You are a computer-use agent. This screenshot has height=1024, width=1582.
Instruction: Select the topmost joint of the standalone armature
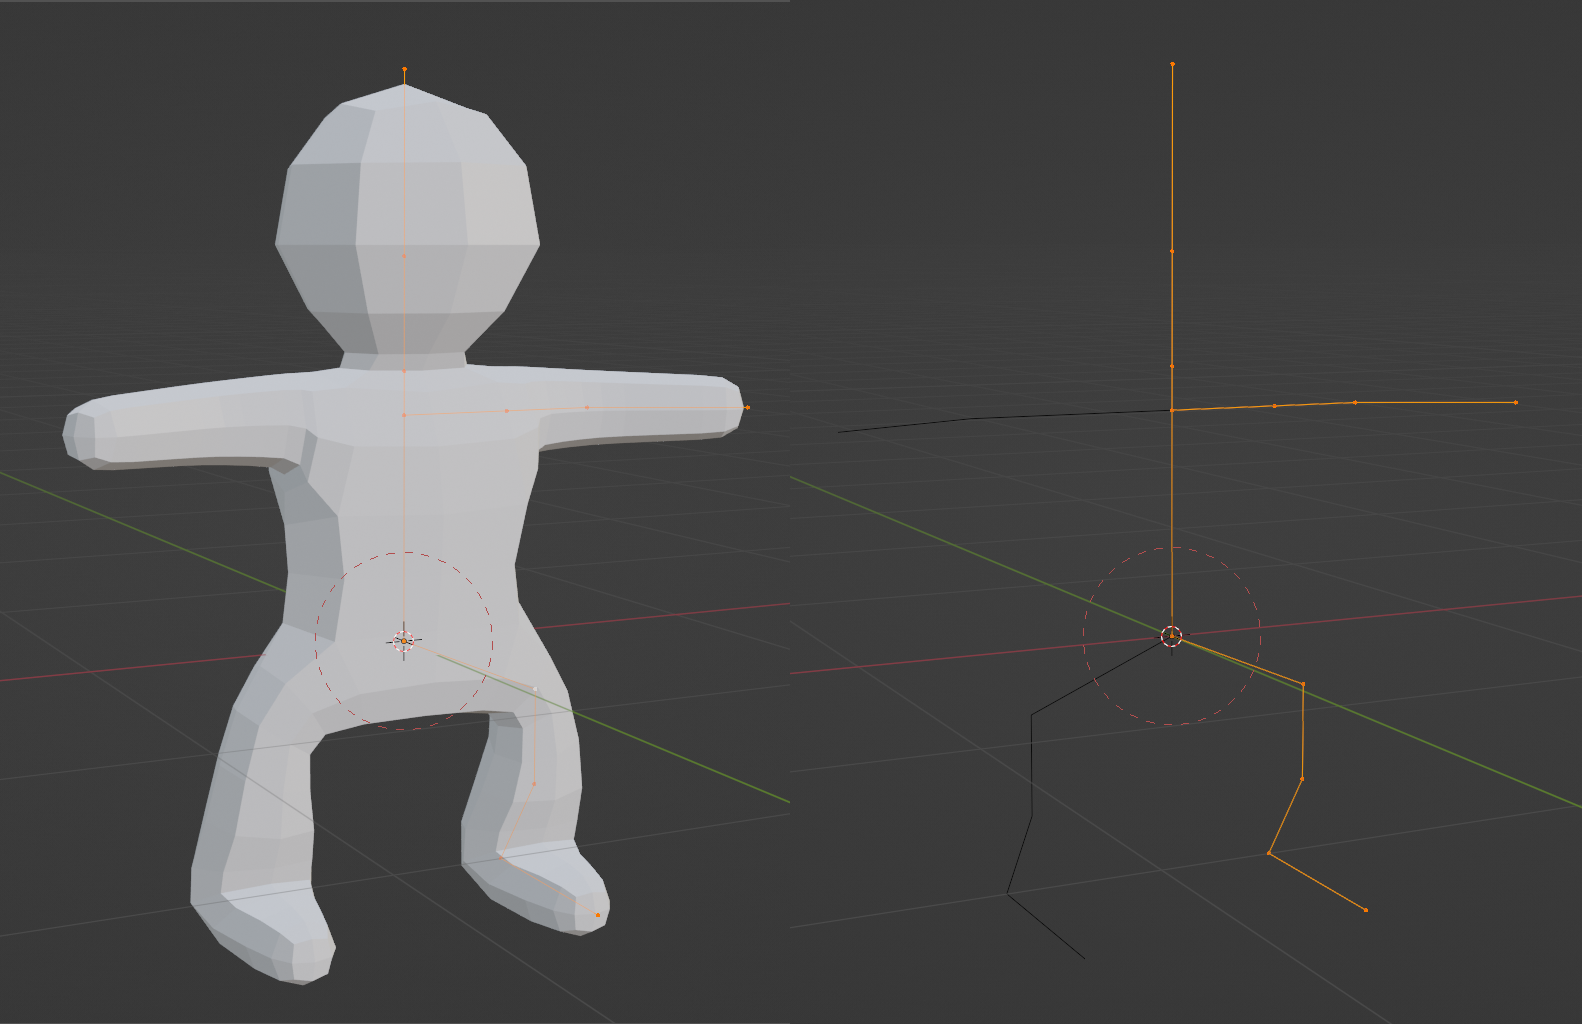(x=1172, y=64)
